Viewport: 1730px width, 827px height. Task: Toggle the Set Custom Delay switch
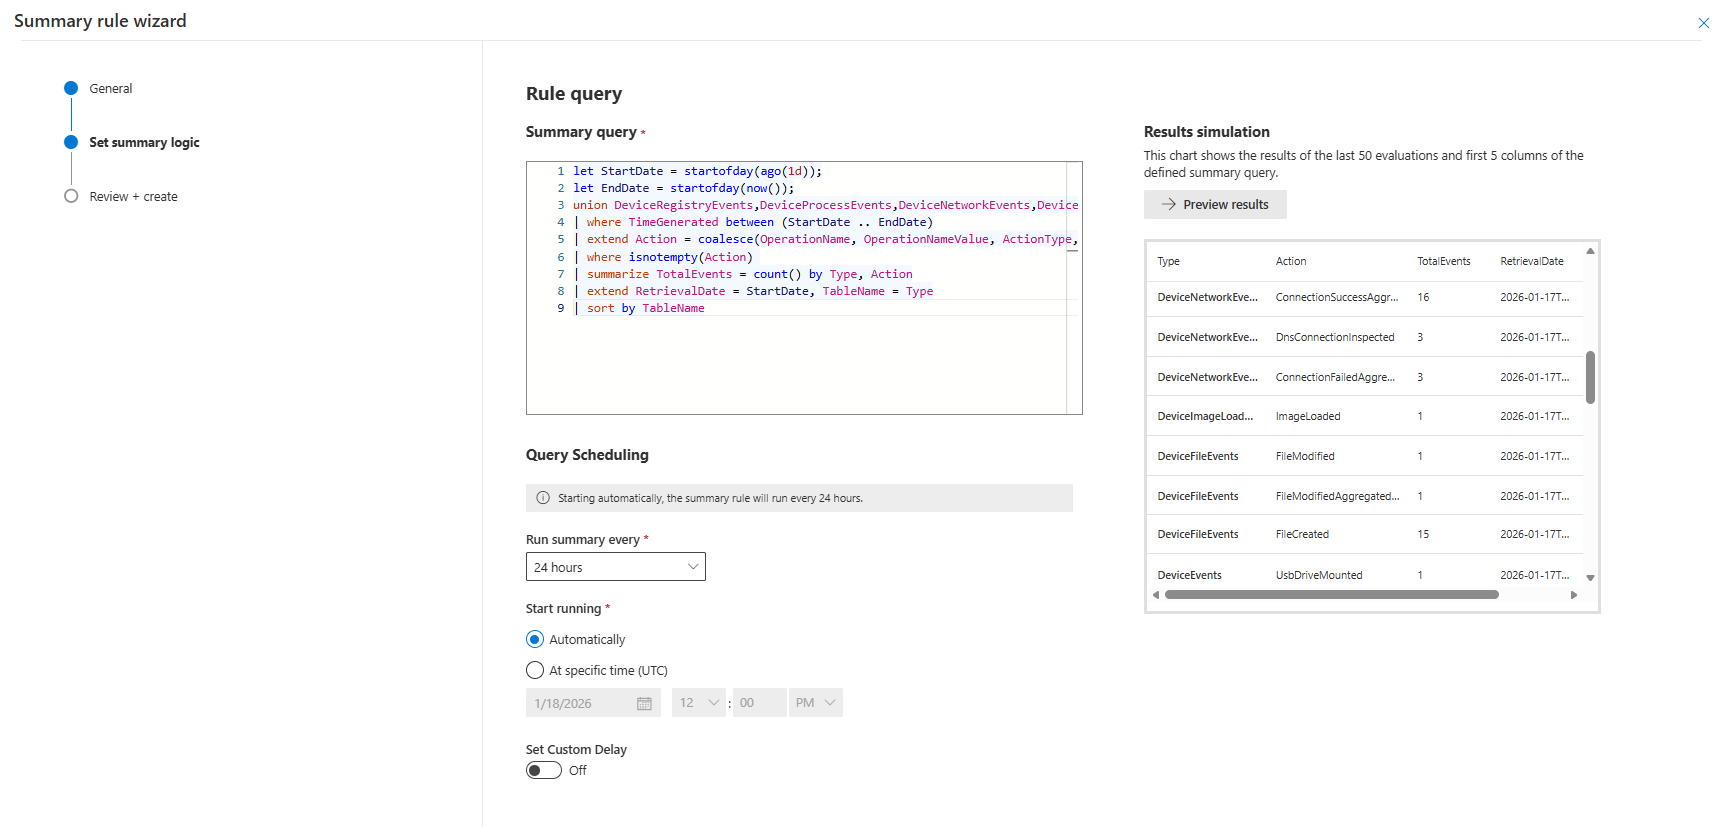click(x=544, y=771)
